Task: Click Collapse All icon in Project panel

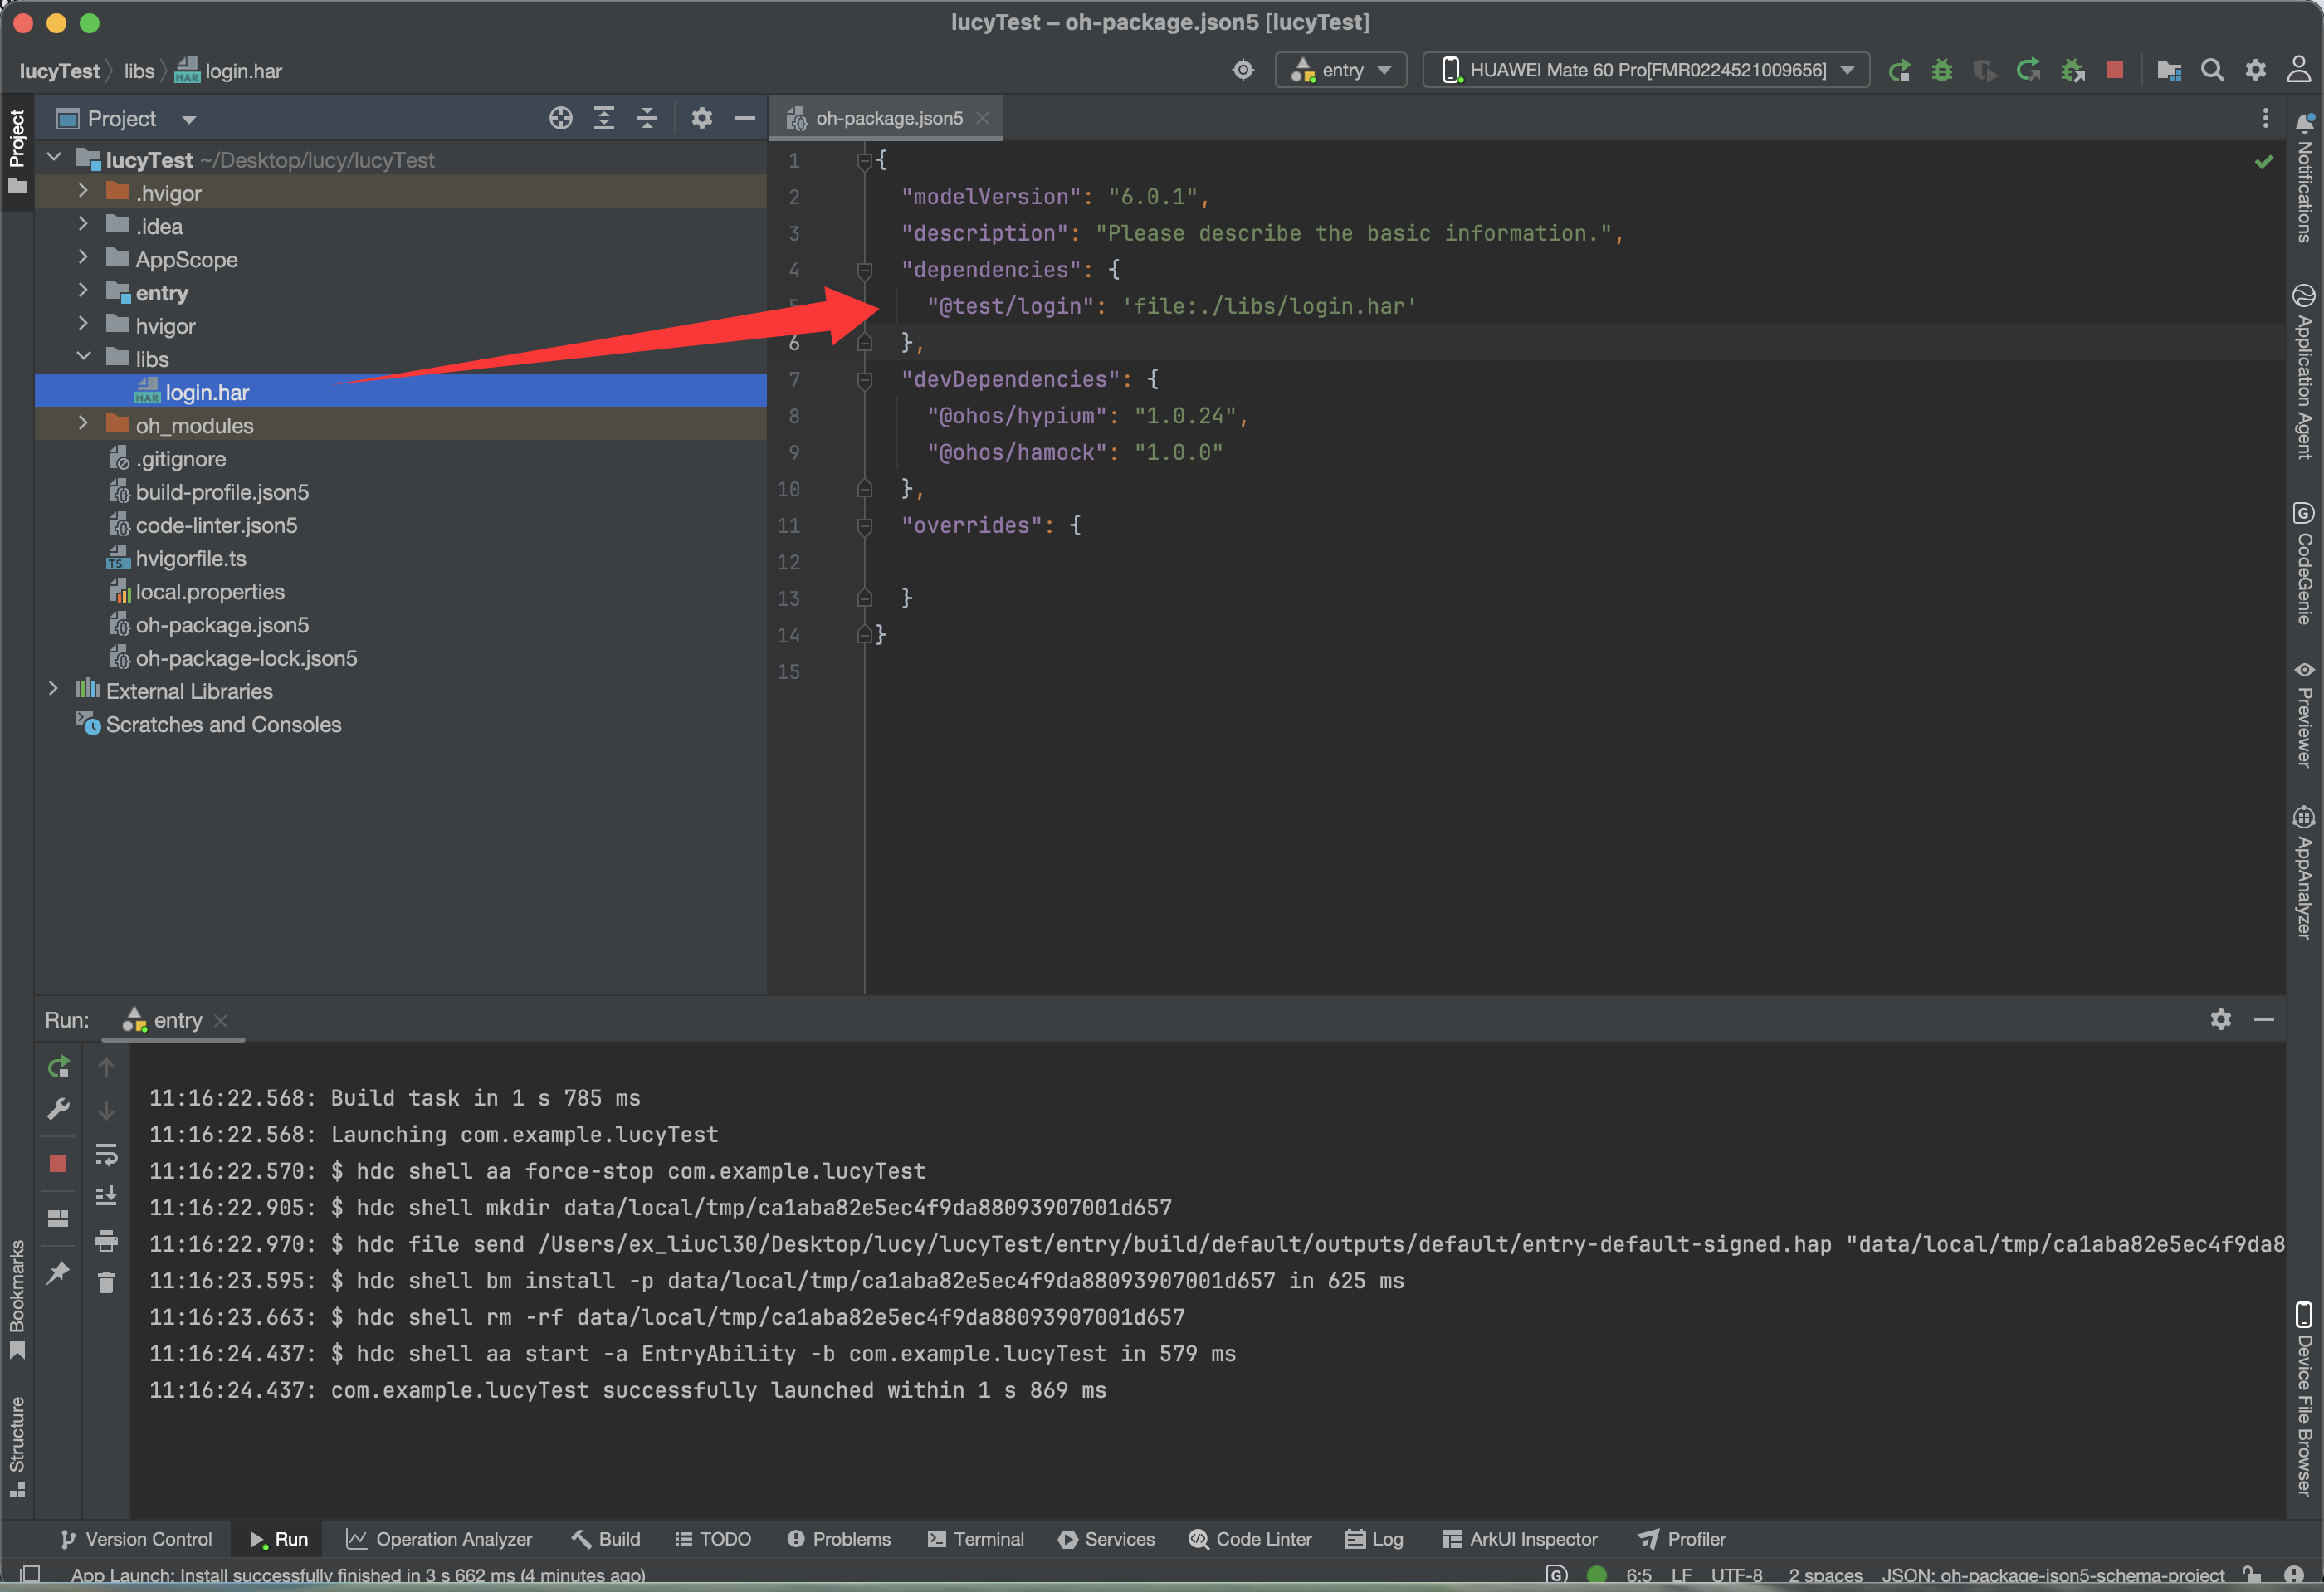Action: point(647,118)
